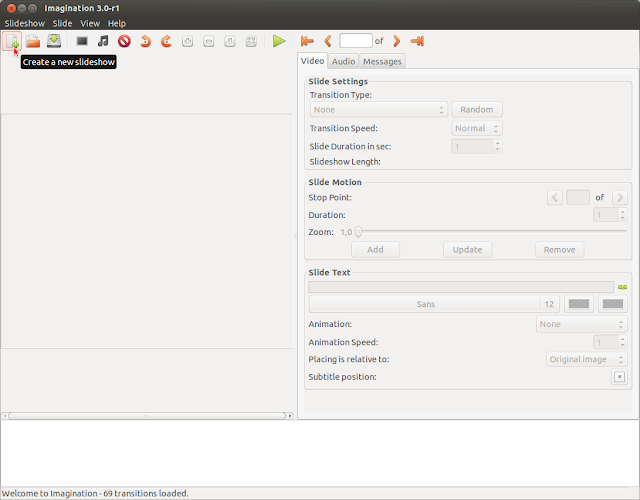Click the horizontal scrollbar under the preview
Image resolution: width=640 pixels, height=500 pixels.
[147, 416]
